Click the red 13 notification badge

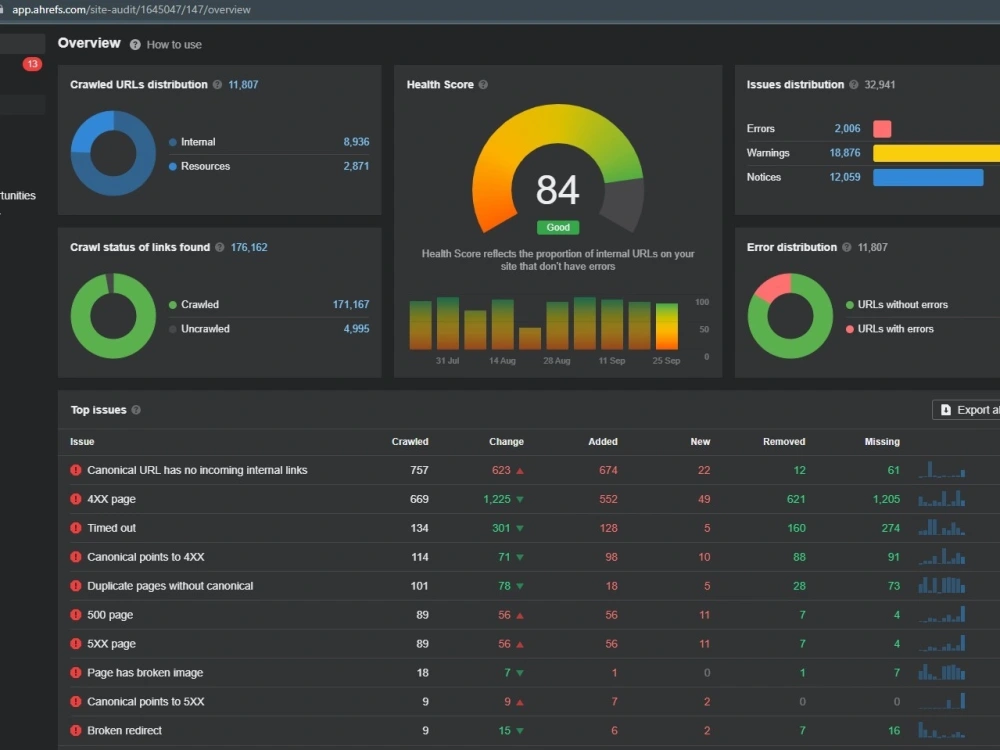click(33, 64)
